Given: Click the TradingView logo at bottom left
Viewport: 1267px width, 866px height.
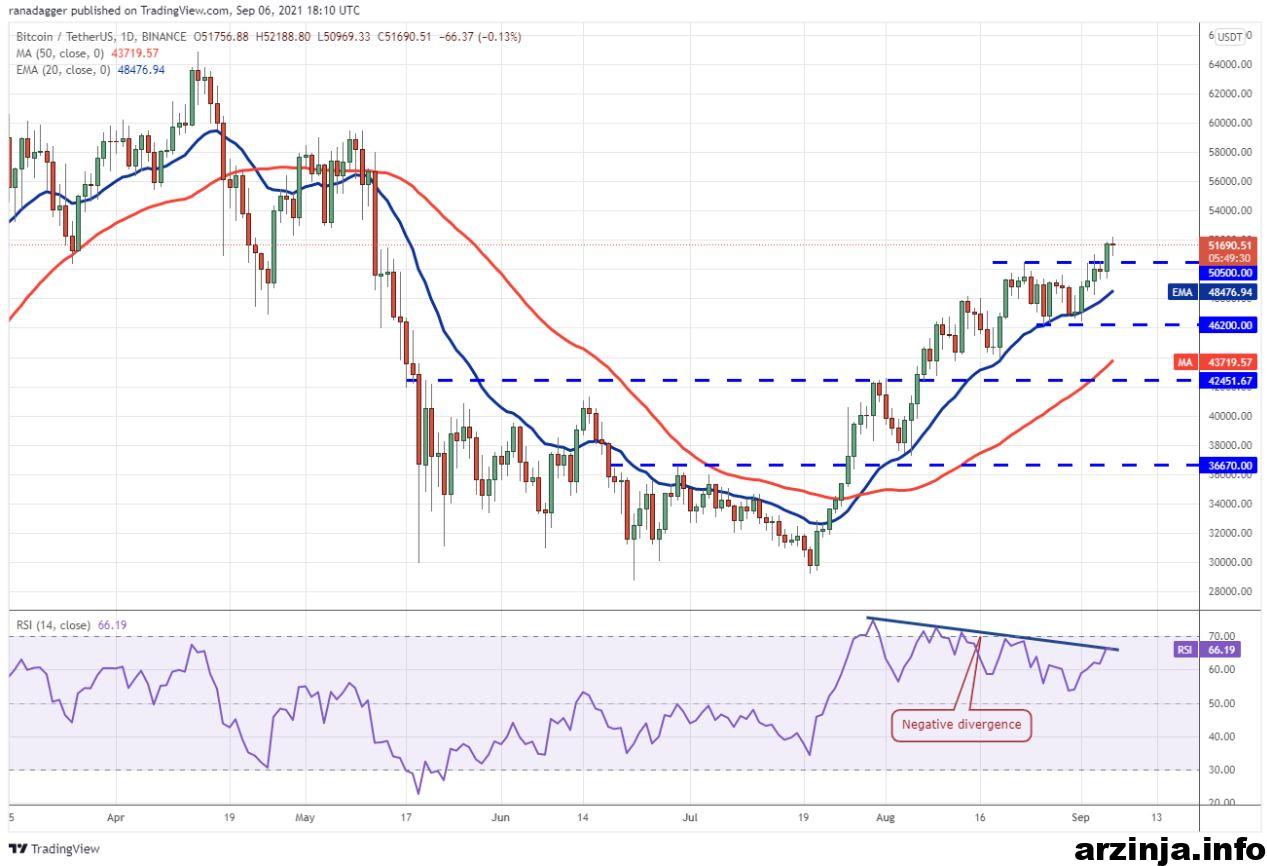Looking at the screenshot, I should 55,849.
